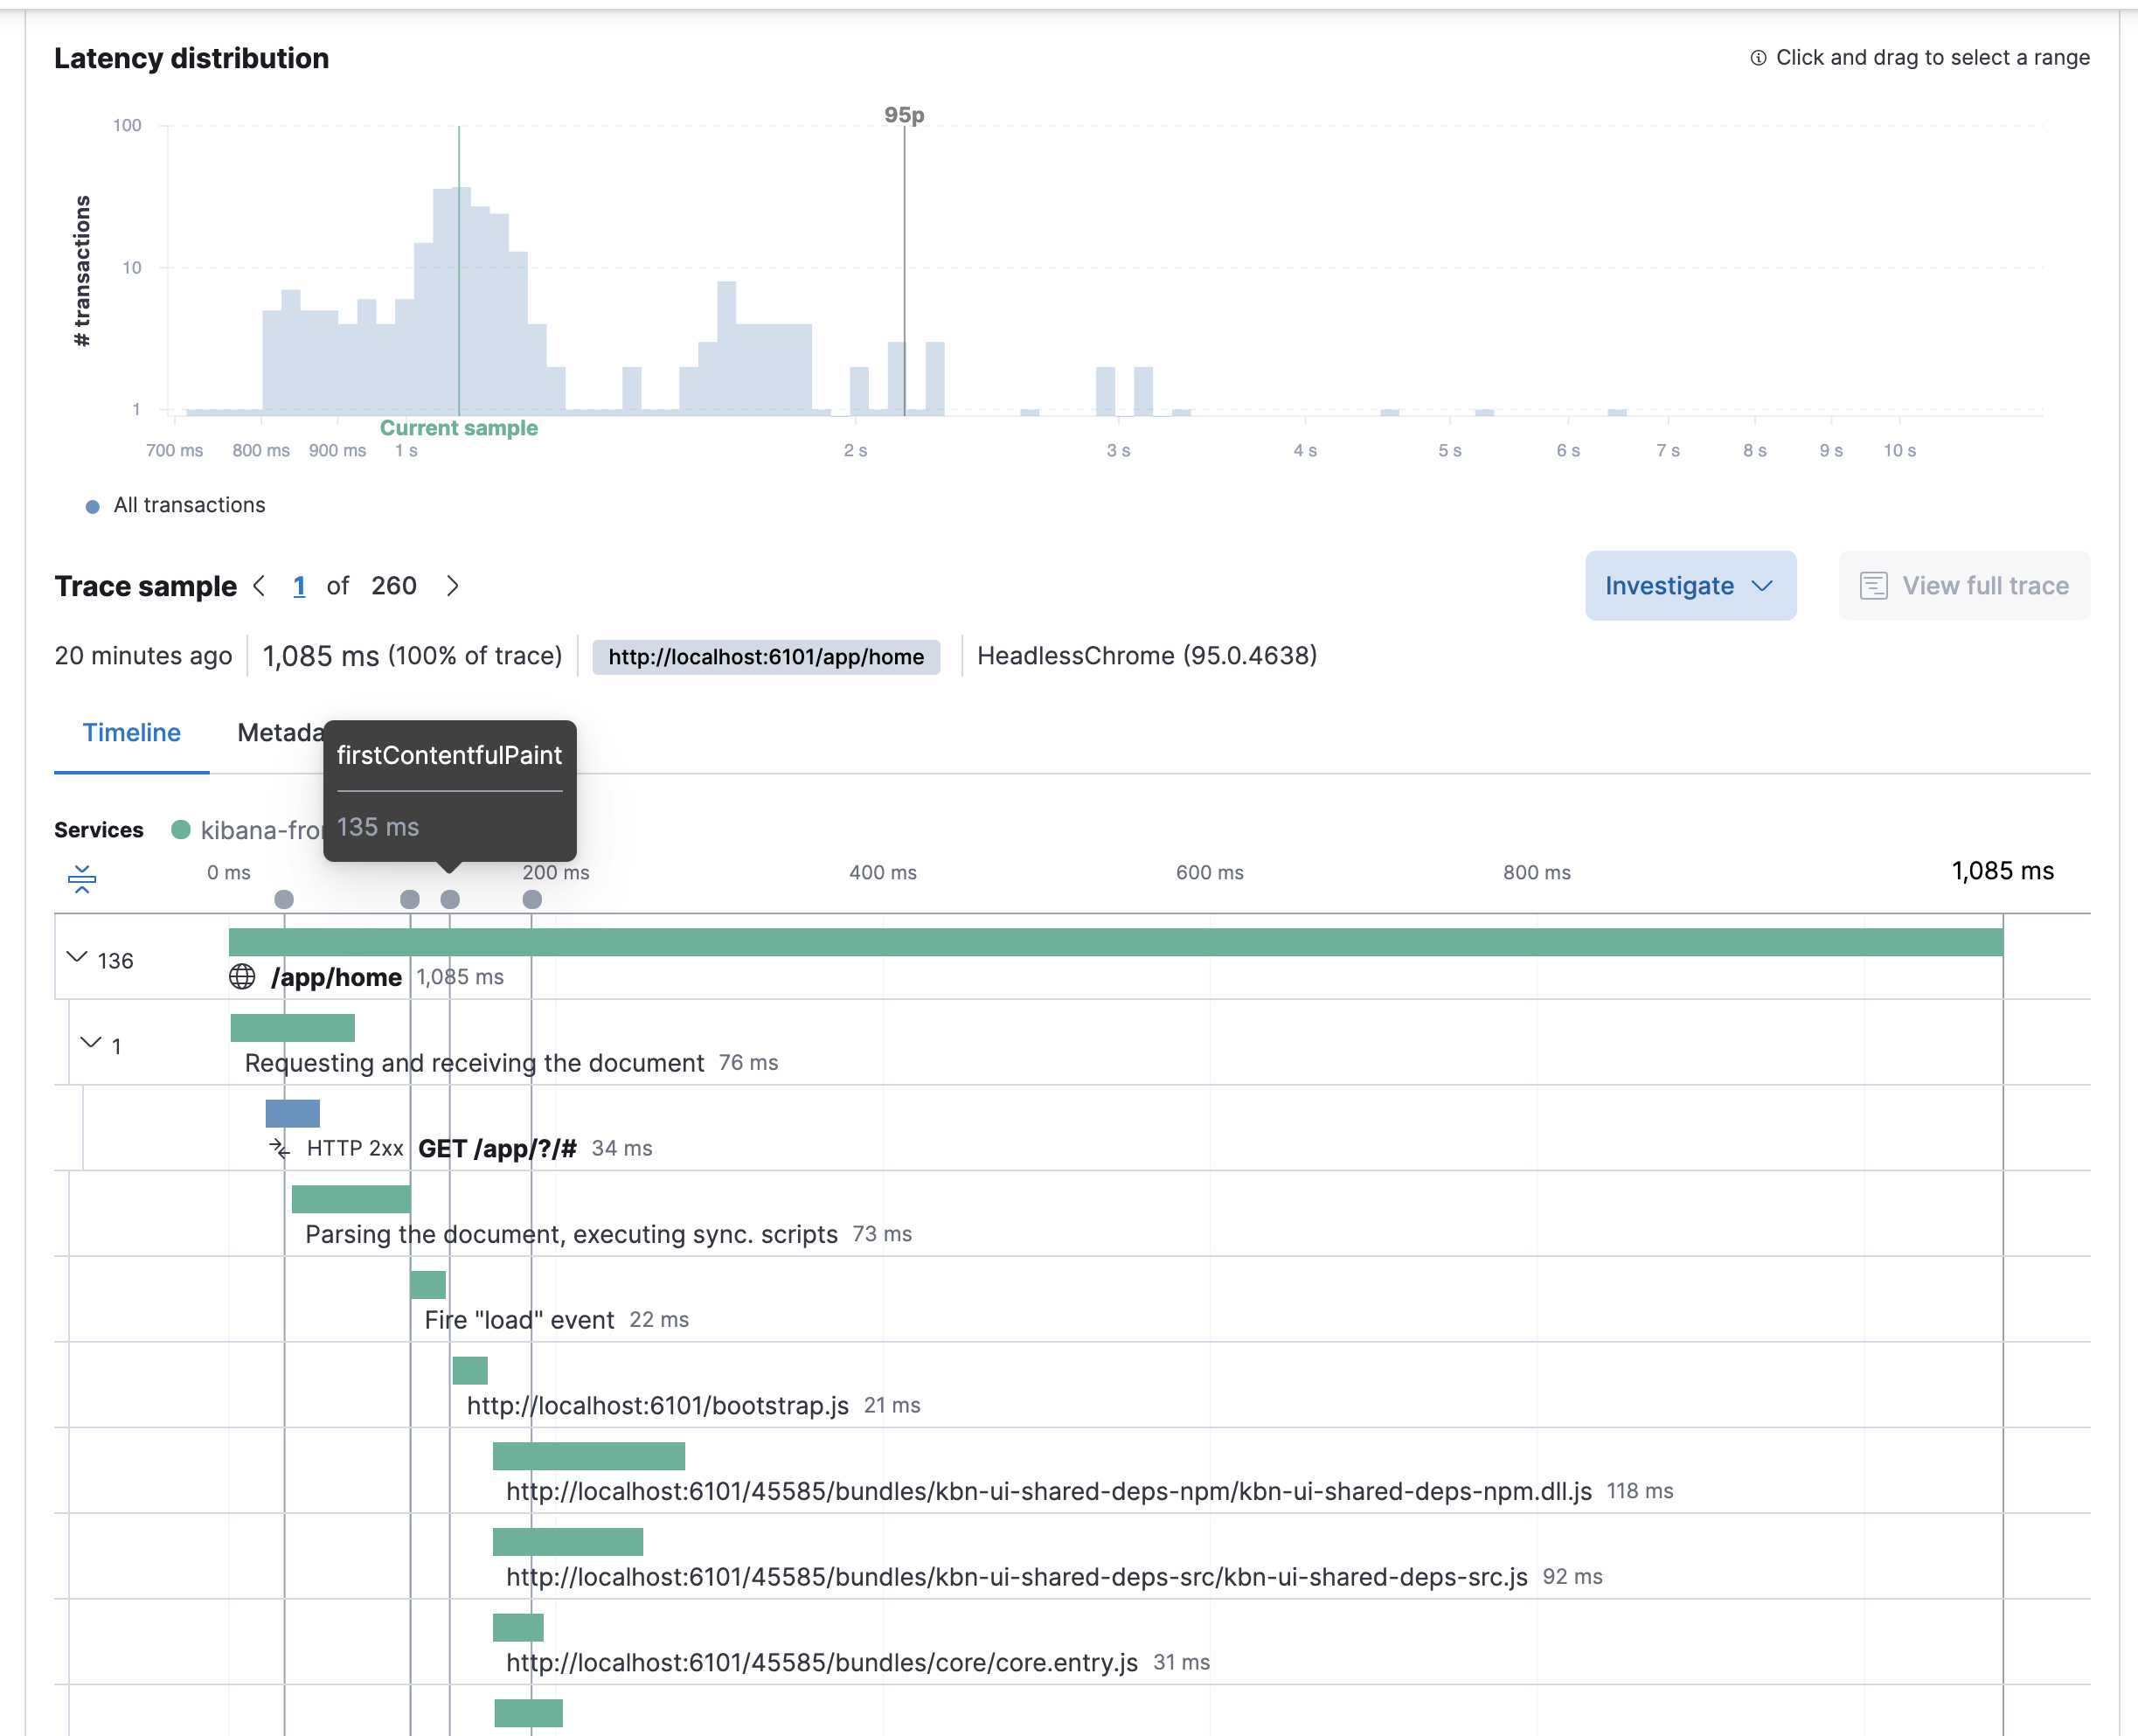The height and width of the screenshot is (1736, 2138).
Task: Click the next trace sample arrow
Action: [x=453, y=586]
